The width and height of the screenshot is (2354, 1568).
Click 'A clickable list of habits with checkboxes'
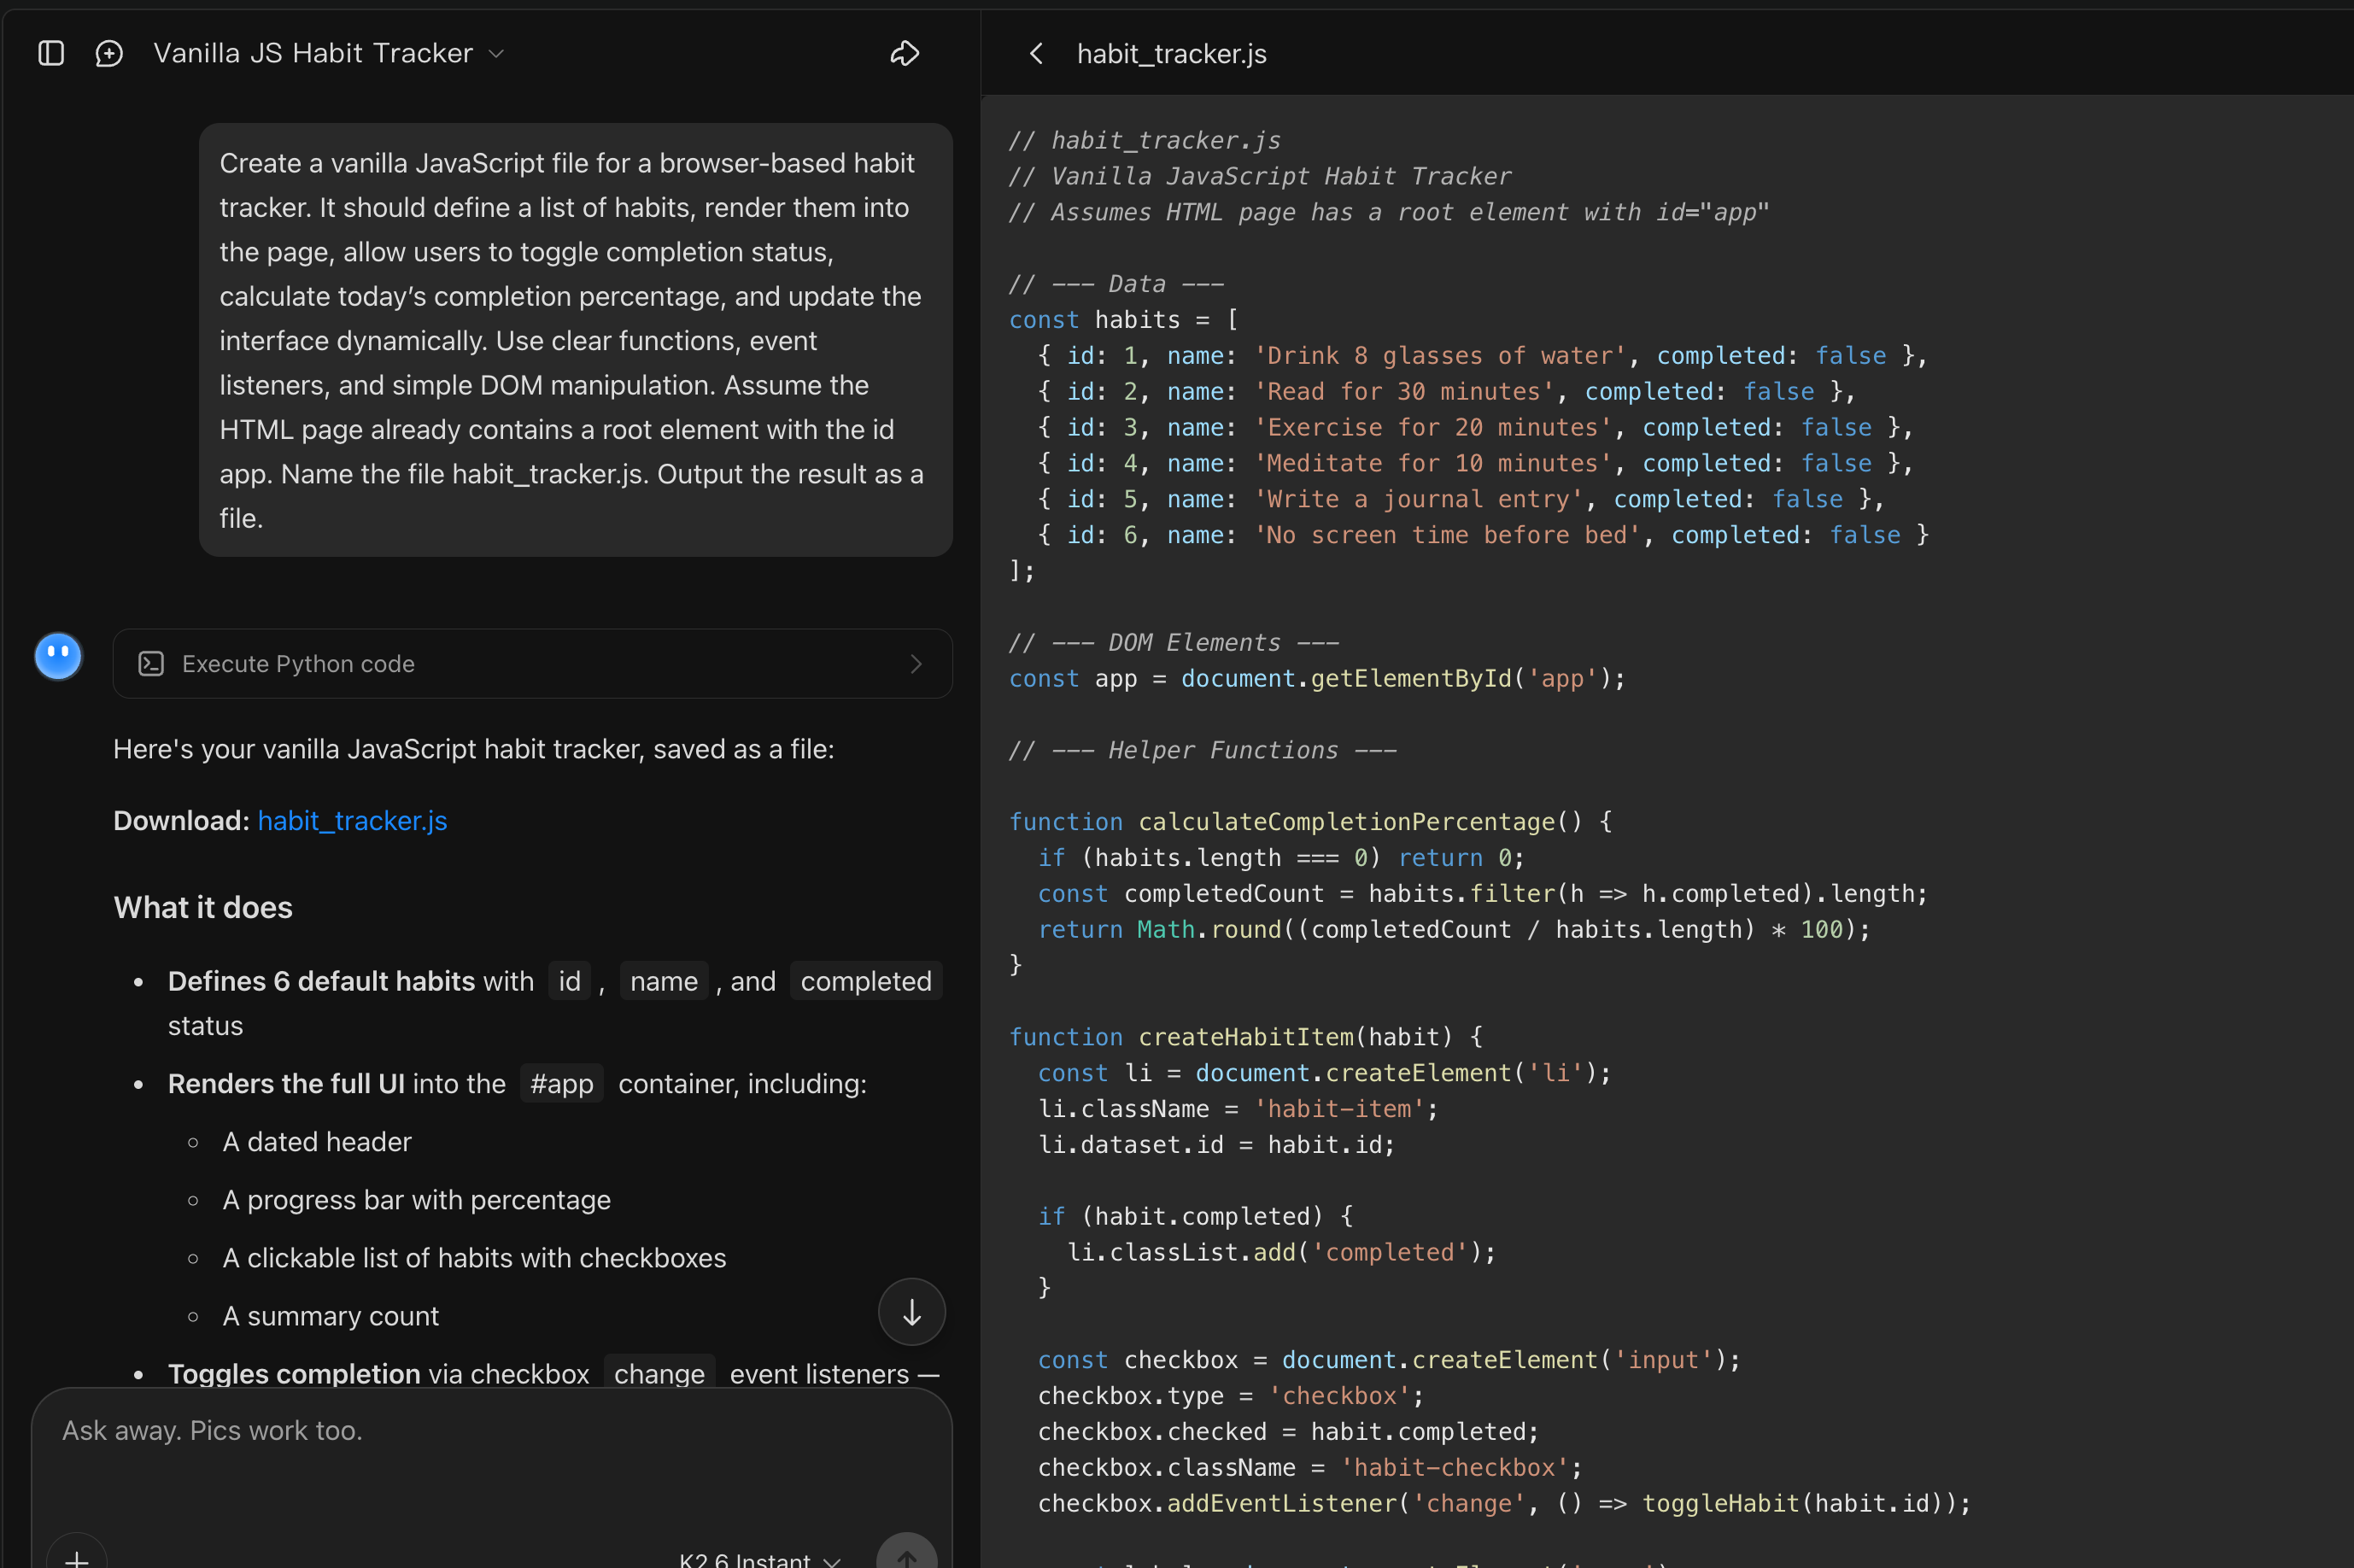pos(474,1257)
